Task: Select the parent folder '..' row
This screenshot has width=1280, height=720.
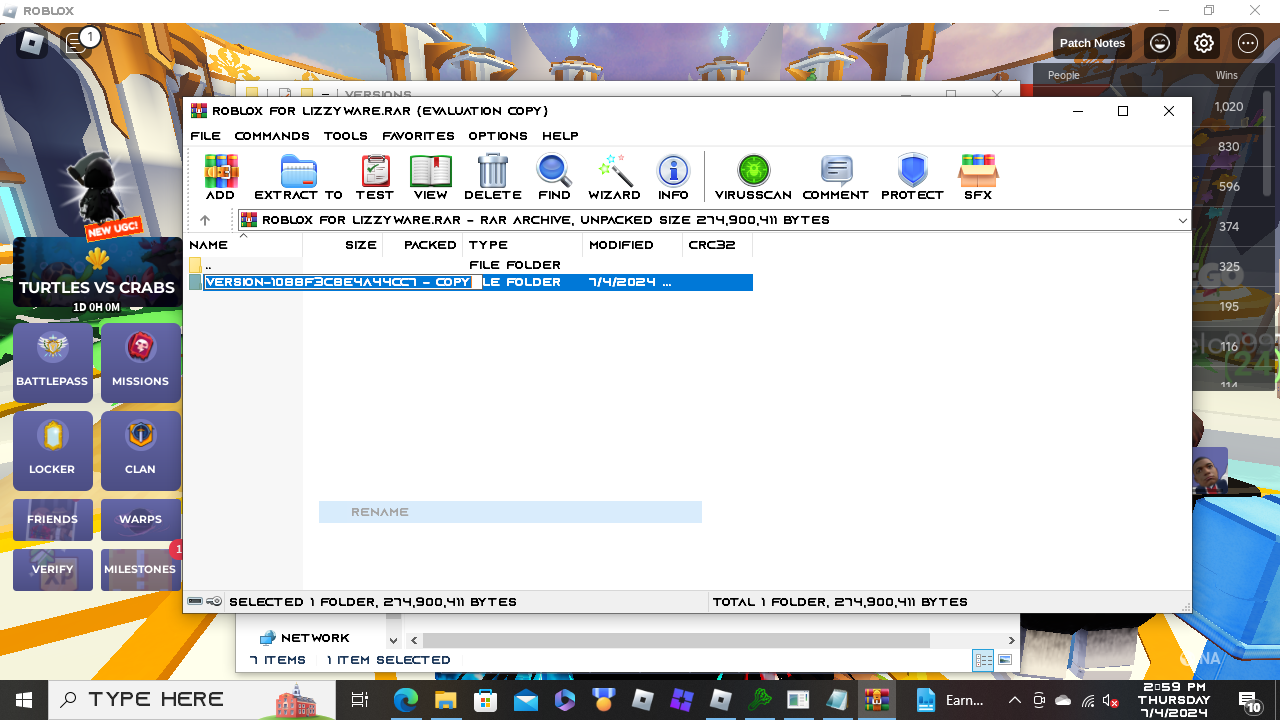Action: coord(470,265)
